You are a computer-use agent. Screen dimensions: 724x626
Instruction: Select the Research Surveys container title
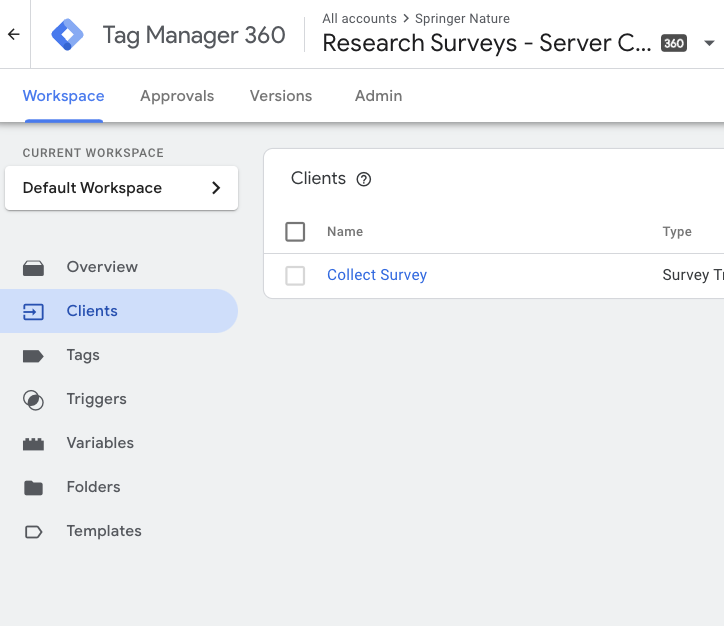(487, 43)
